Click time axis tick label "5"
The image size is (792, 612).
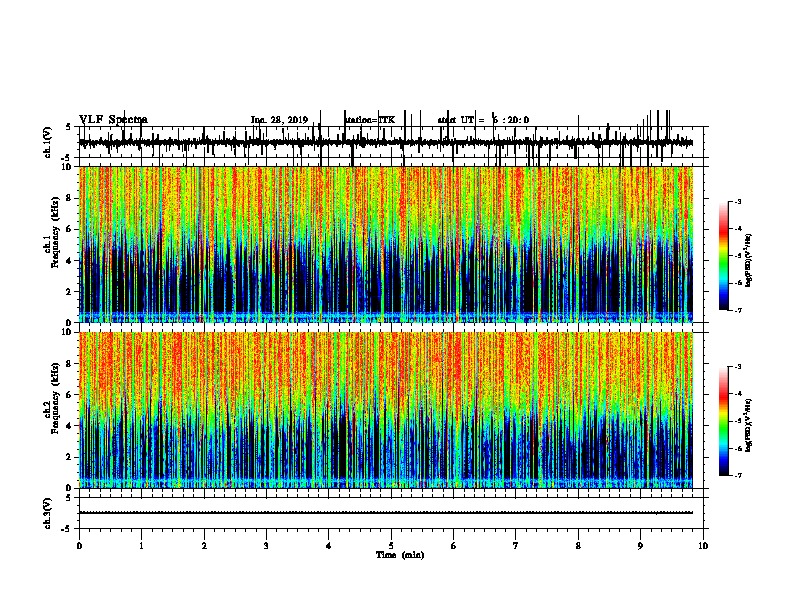click(391, 545)
